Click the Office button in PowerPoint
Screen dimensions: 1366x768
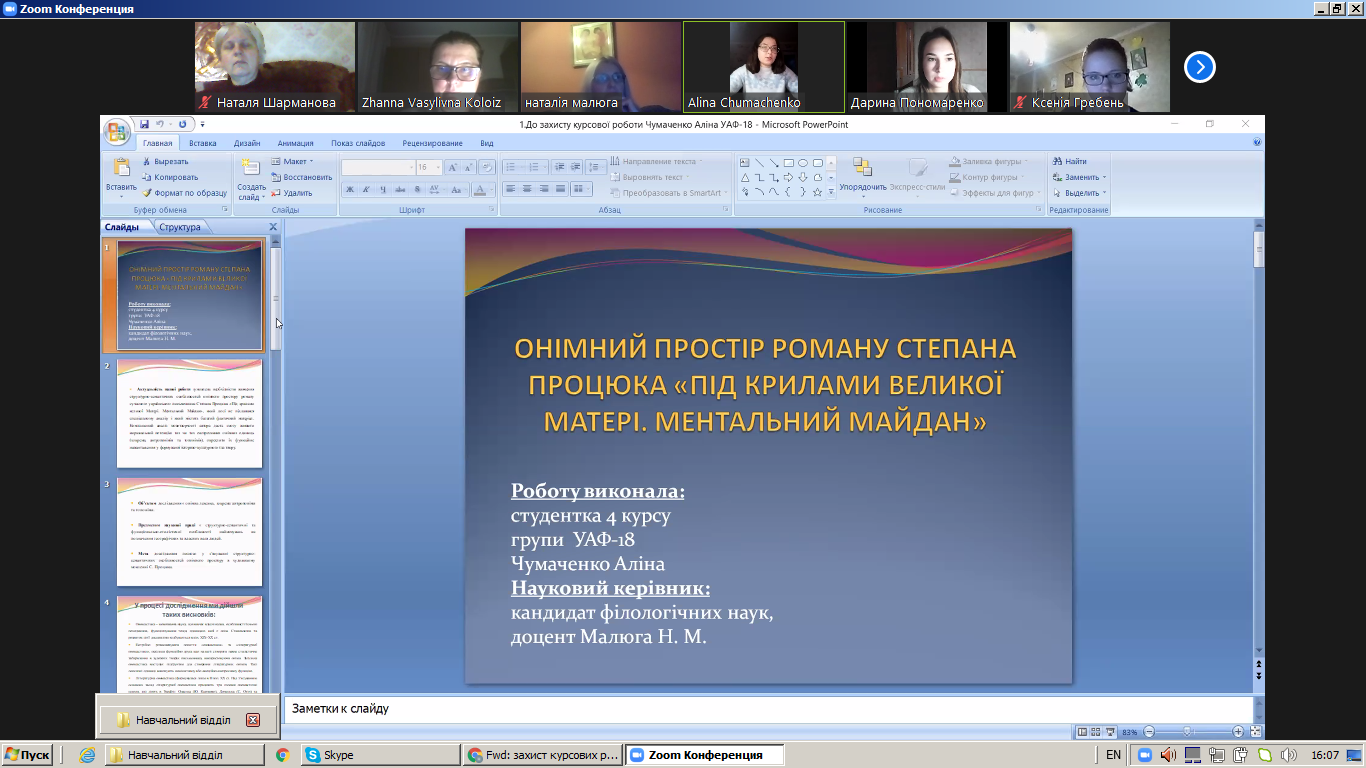coord(116,131)
